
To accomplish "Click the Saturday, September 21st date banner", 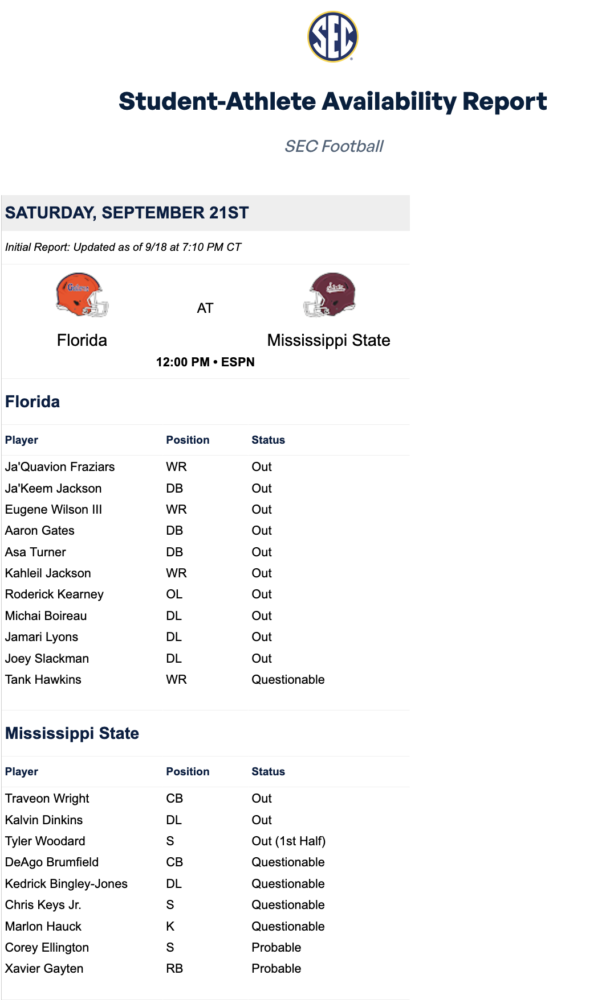I will pos(127,213).
